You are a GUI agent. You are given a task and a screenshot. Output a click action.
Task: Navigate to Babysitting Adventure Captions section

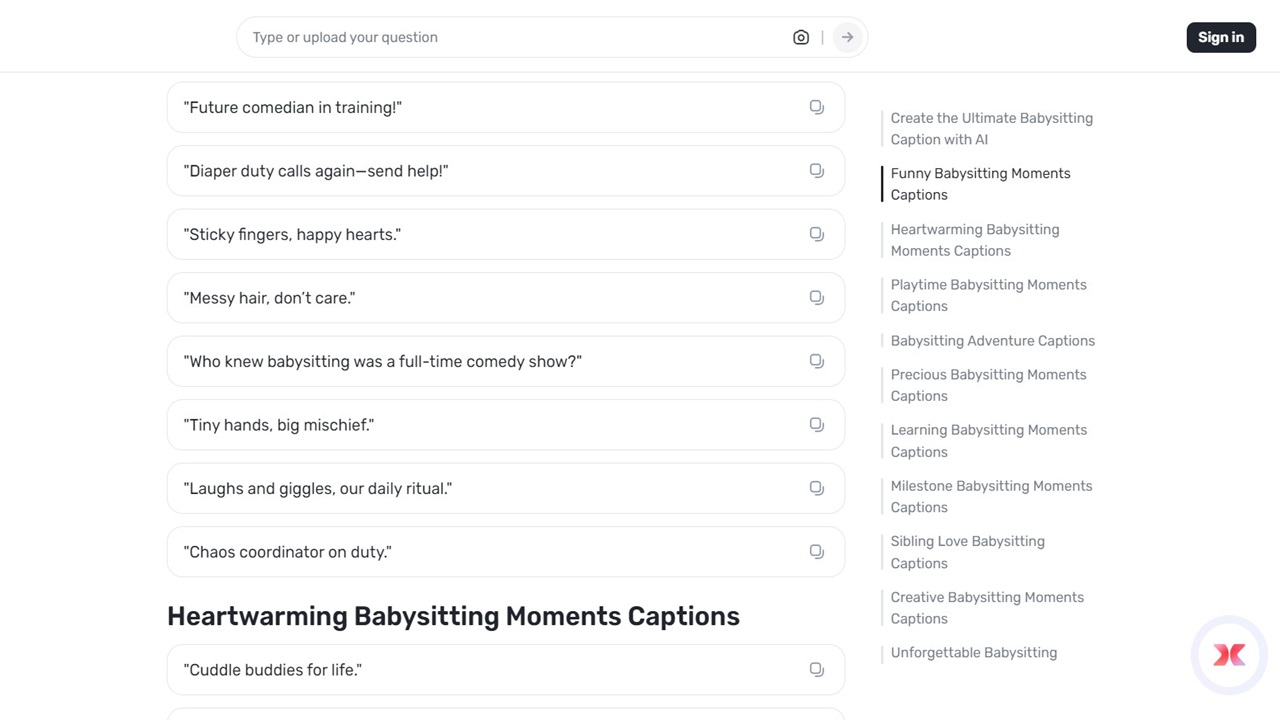(992, 341)
